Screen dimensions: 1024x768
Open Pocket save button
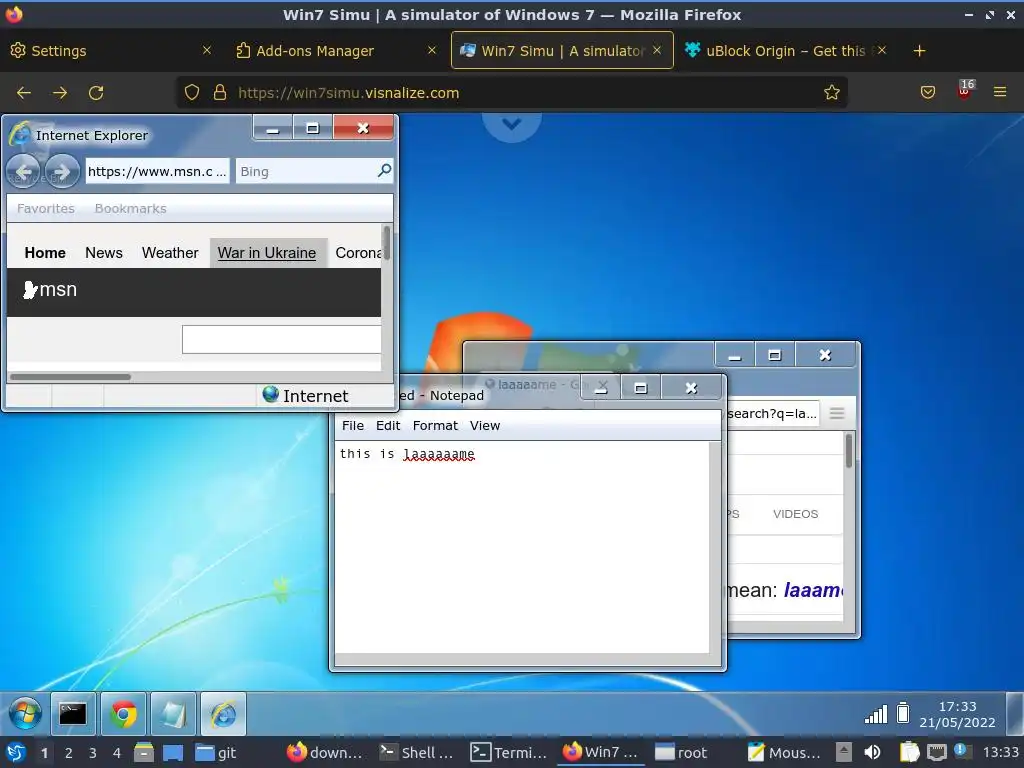point(928,93)
